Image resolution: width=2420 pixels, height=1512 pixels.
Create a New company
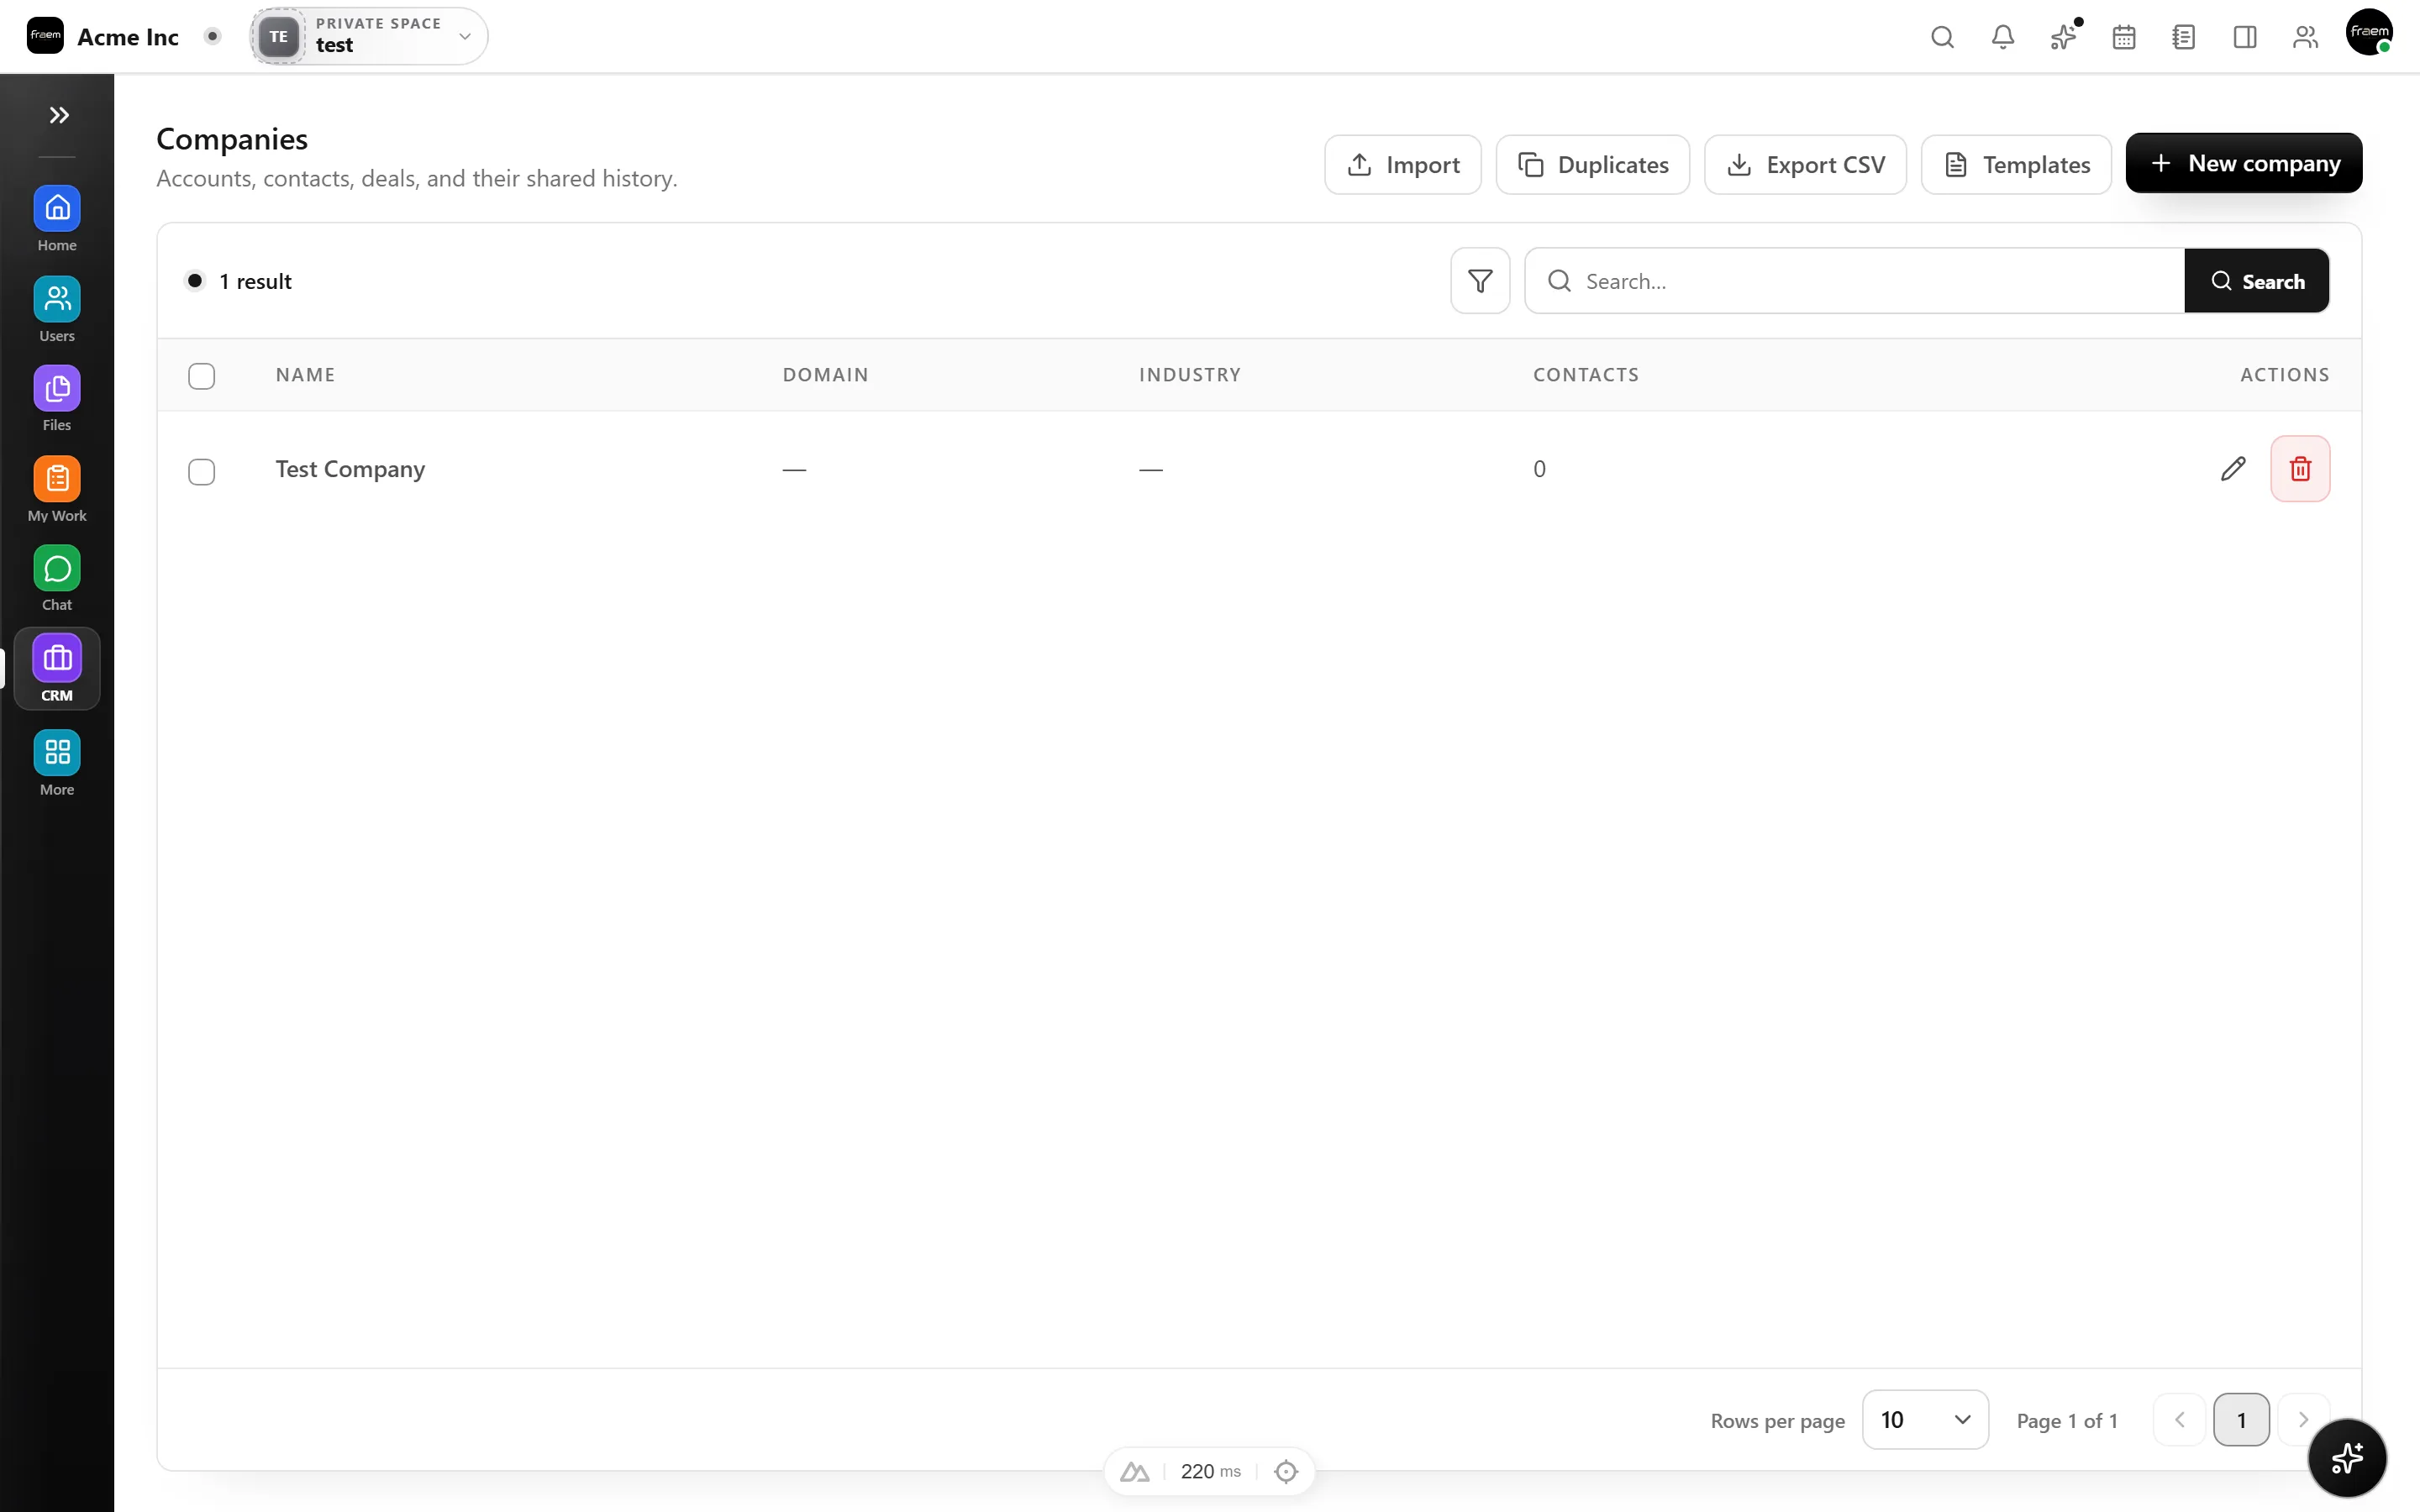point(2244,163)
